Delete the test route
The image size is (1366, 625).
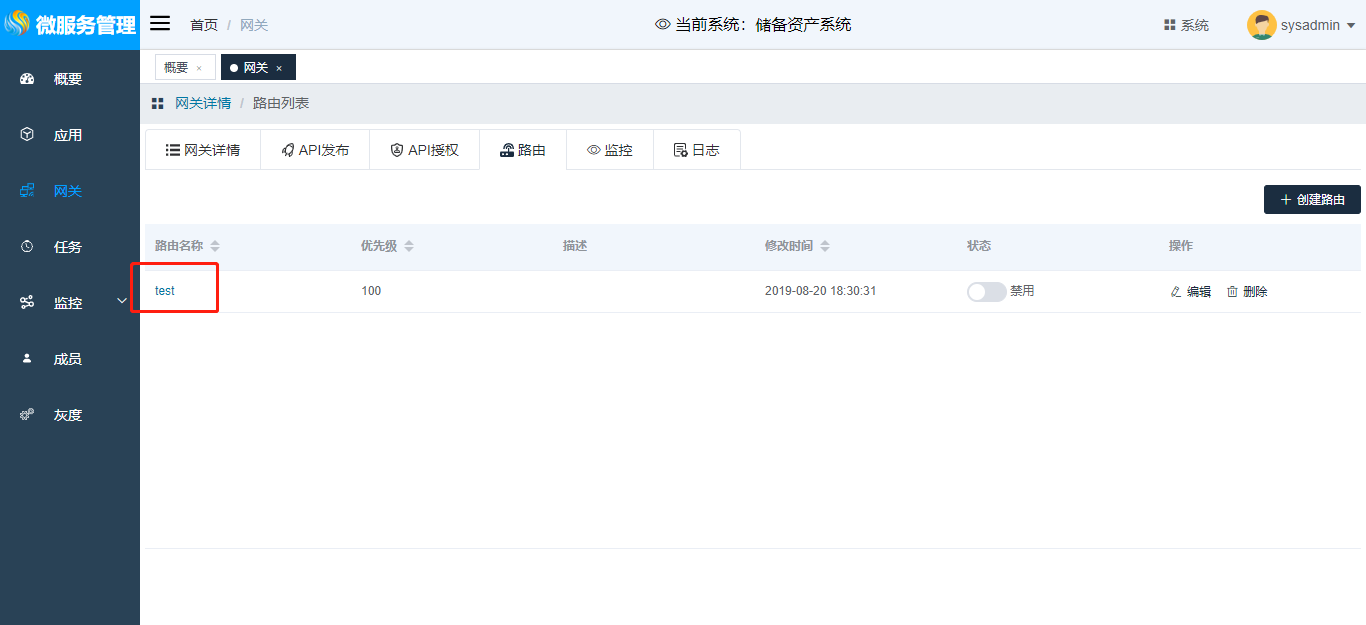[x=1247, y=292]
